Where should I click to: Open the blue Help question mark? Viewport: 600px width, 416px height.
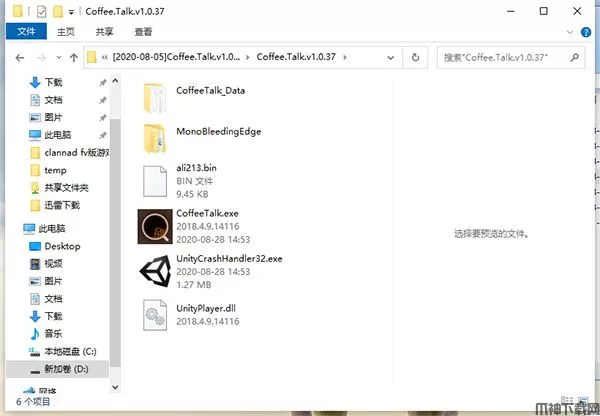[586, 32]
